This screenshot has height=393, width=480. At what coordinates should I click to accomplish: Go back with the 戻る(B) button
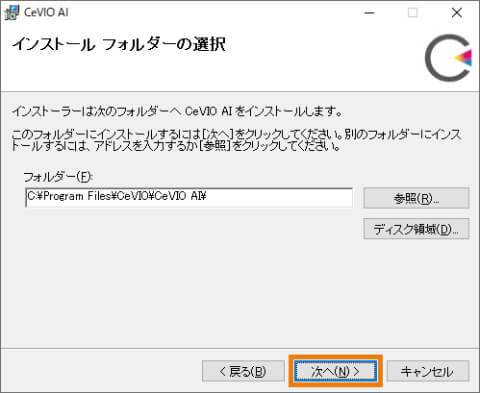point(243,371)
